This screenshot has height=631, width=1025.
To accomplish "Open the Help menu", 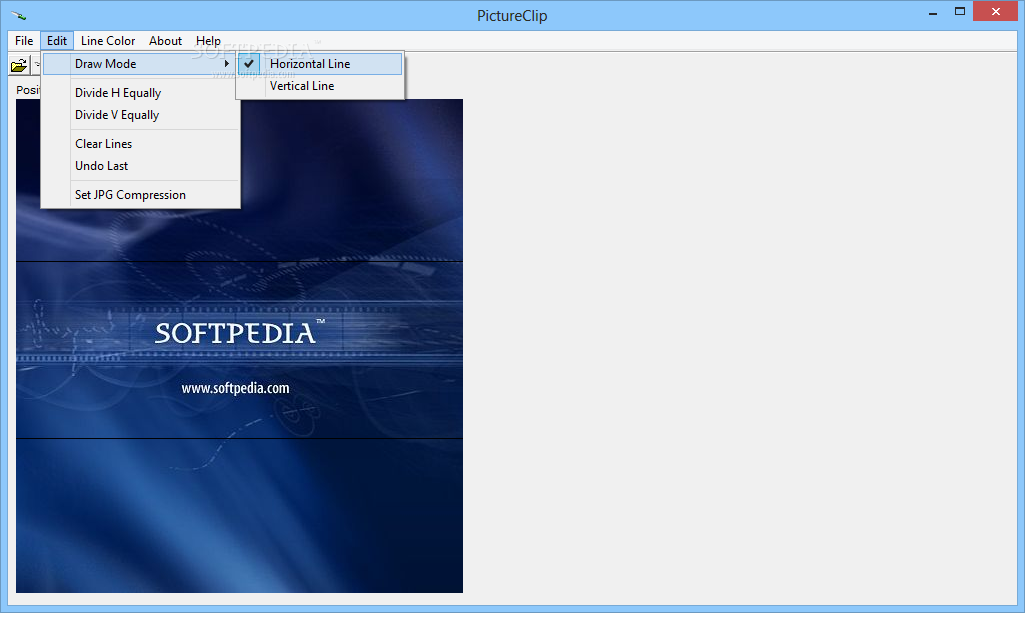I will (208, 41).
